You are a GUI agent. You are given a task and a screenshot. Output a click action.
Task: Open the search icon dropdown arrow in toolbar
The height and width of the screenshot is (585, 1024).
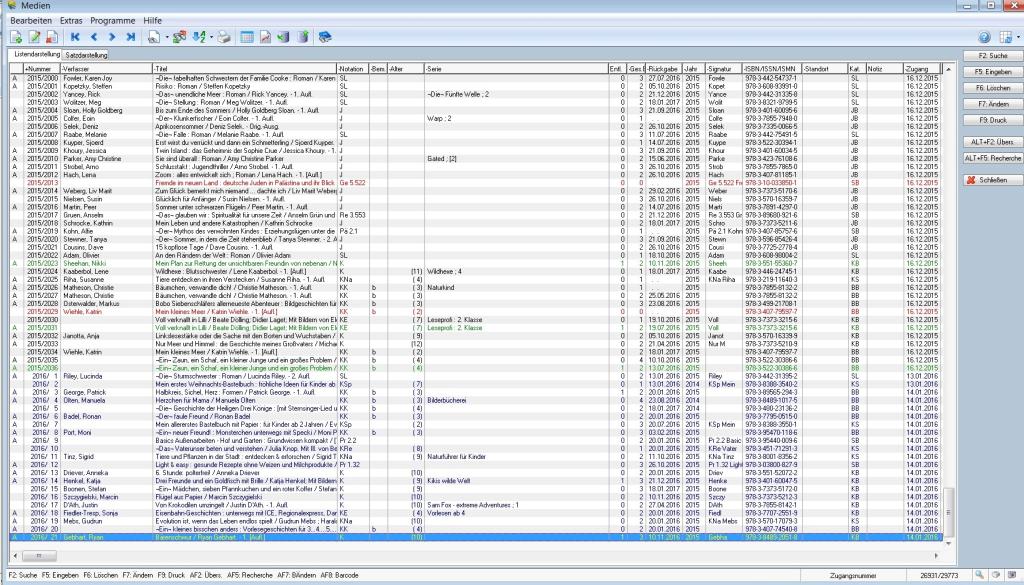(166, 37)
